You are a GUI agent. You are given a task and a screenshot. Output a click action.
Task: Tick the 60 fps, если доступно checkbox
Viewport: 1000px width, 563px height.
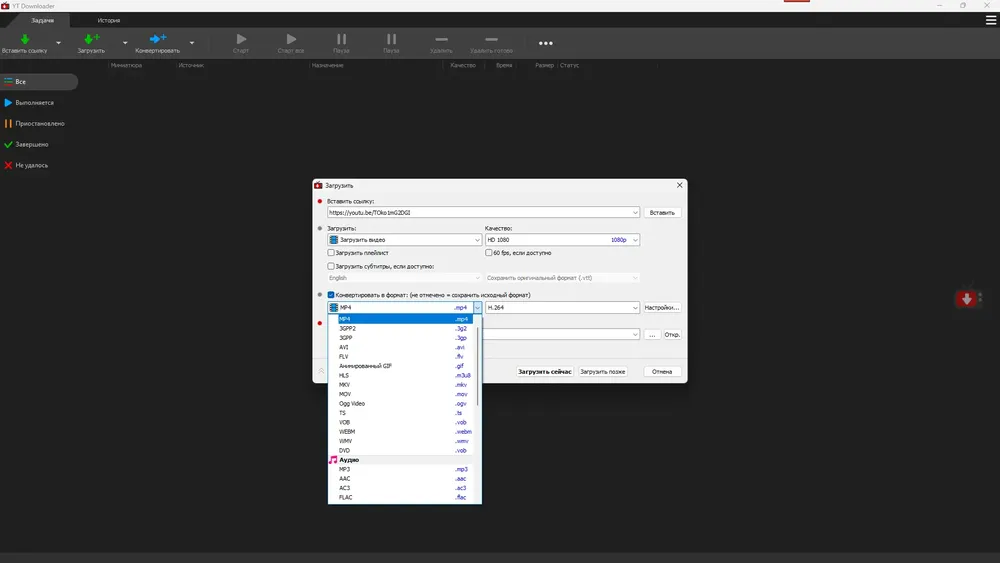pyautogui.click(x=488, y=253)
